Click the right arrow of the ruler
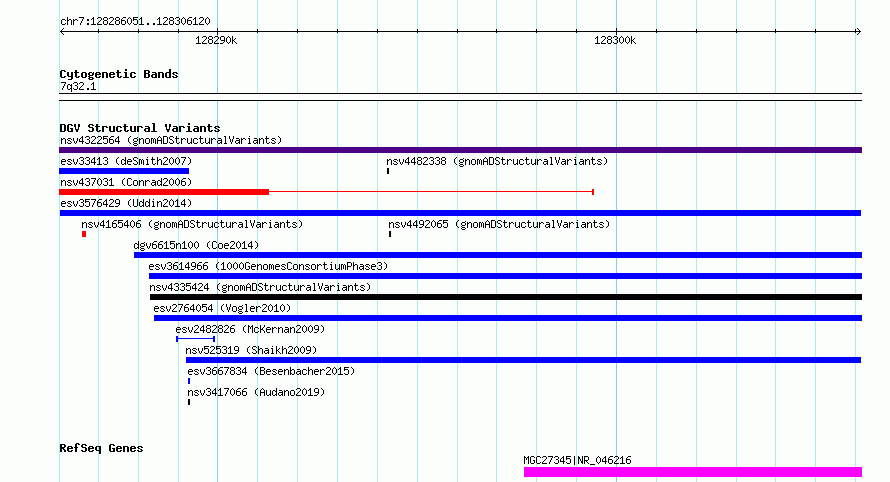Viewport: 890px width, 482px height. [x=858, y=32]
